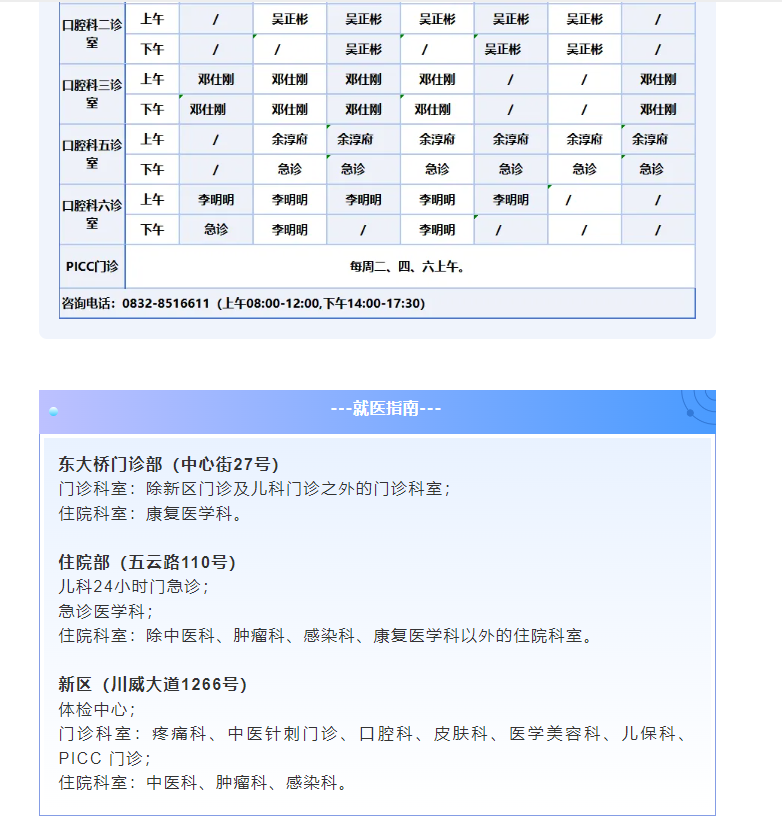Screen dimensions: 782x839
Task: Click the 急诊 cell in 口腔科六诊室 afternoon row
Action: click(216, 230)
